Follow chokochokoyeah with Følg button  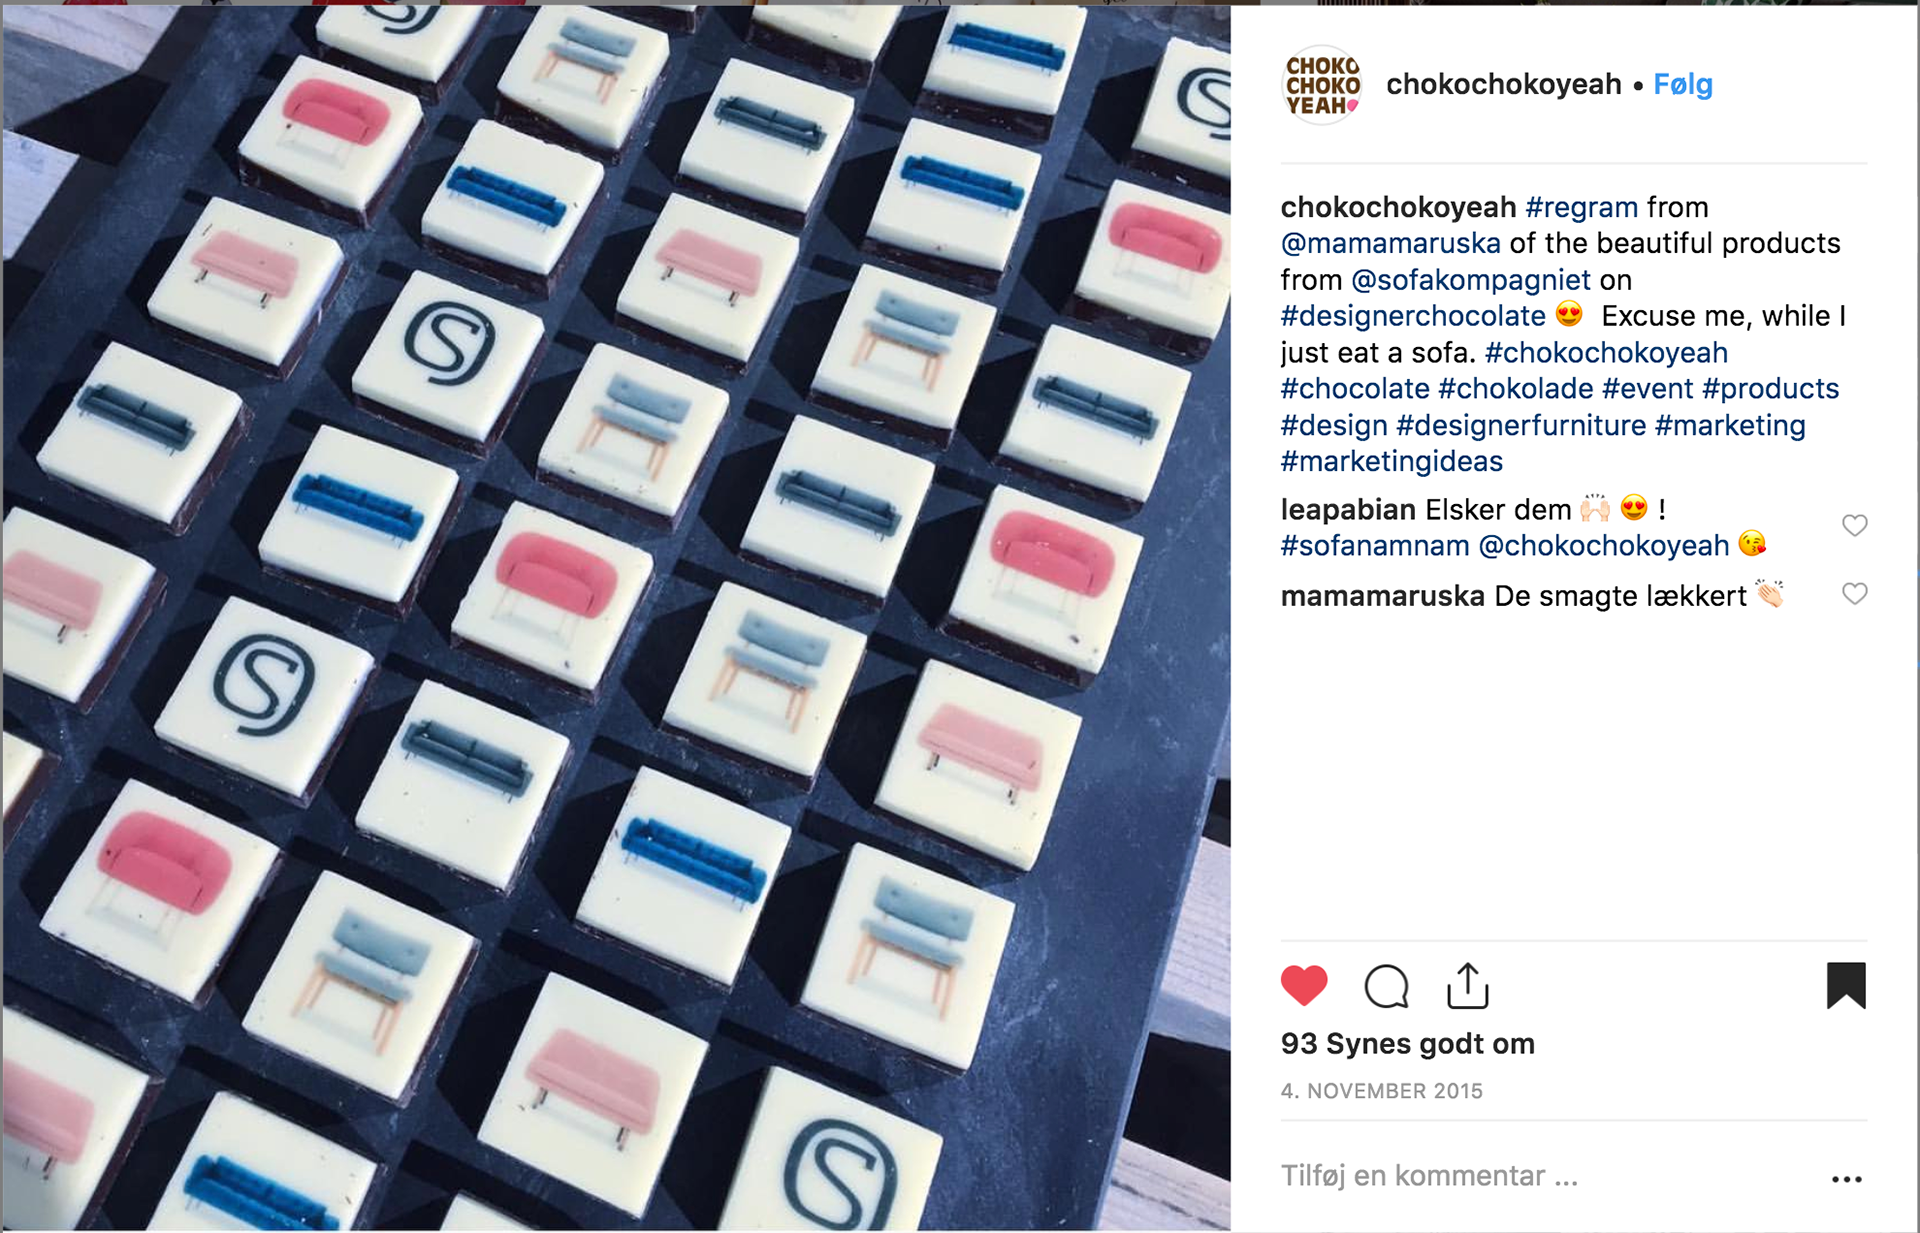pos(1683,85)
